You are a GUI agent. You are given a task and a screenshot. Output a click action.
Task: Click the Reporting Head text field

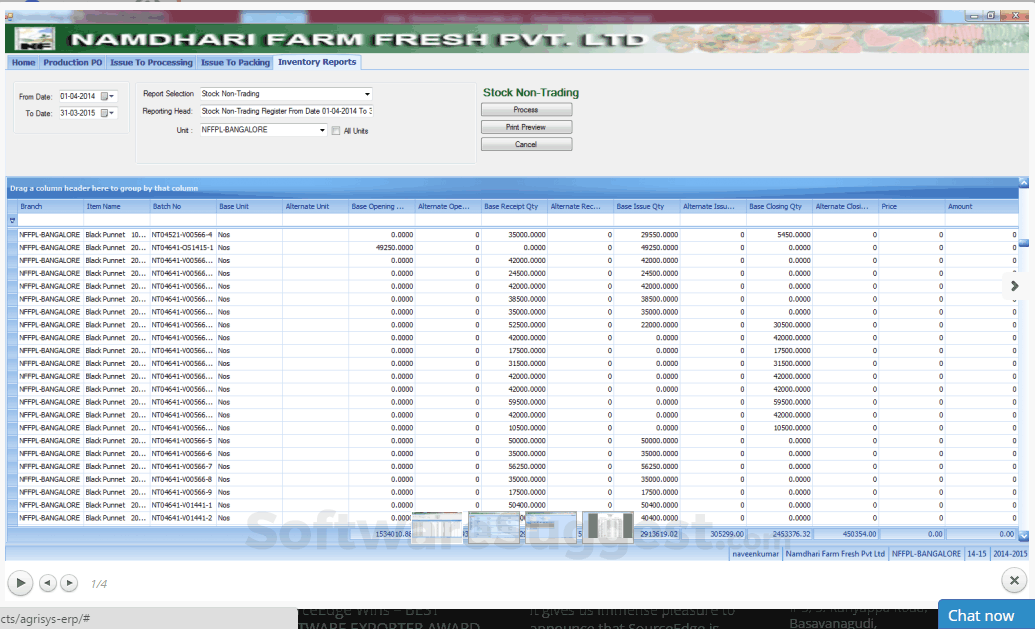[x=285, y=111]
